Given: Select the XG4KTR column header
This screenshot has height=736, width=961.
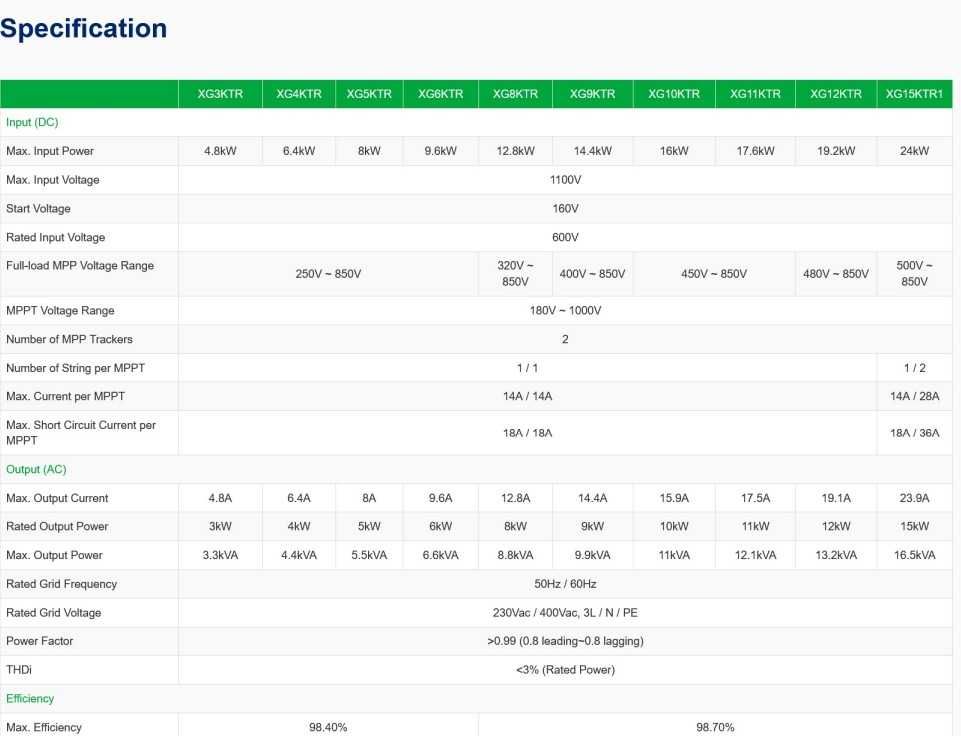Looking at the screenshot, I should (x=298, y=94).
